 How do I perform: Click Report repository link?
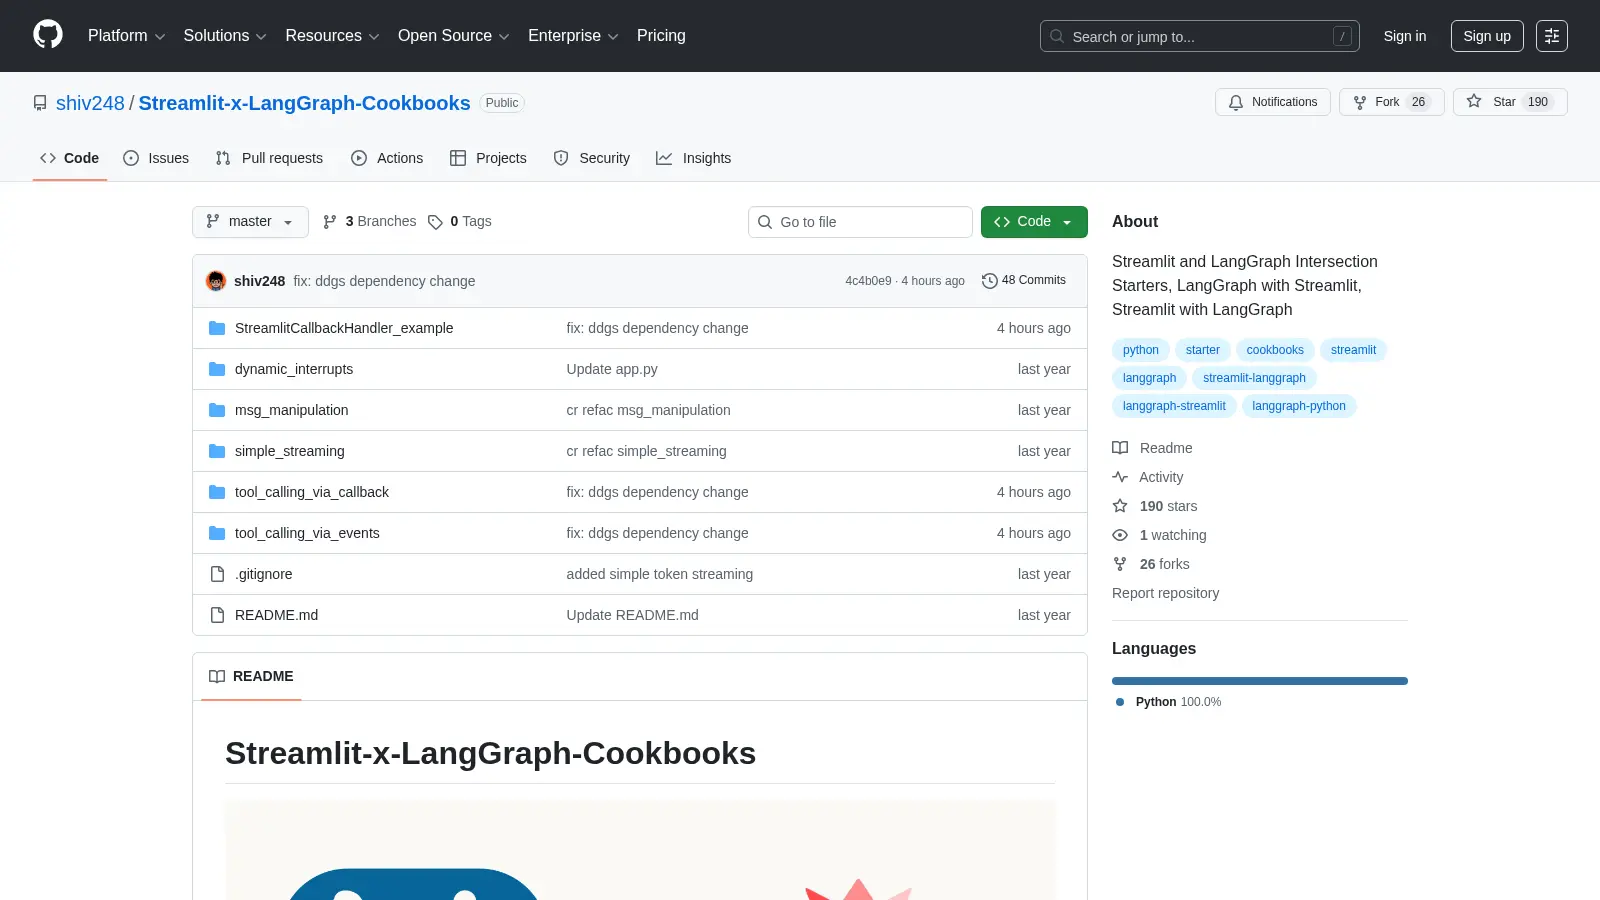pos(1165,593)
